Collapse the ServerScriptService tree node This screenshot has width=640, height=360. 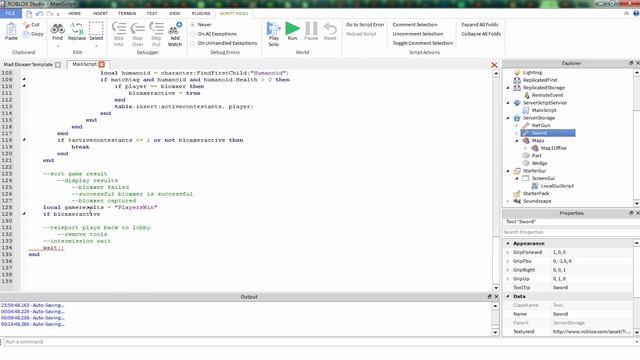click(508, 103)
